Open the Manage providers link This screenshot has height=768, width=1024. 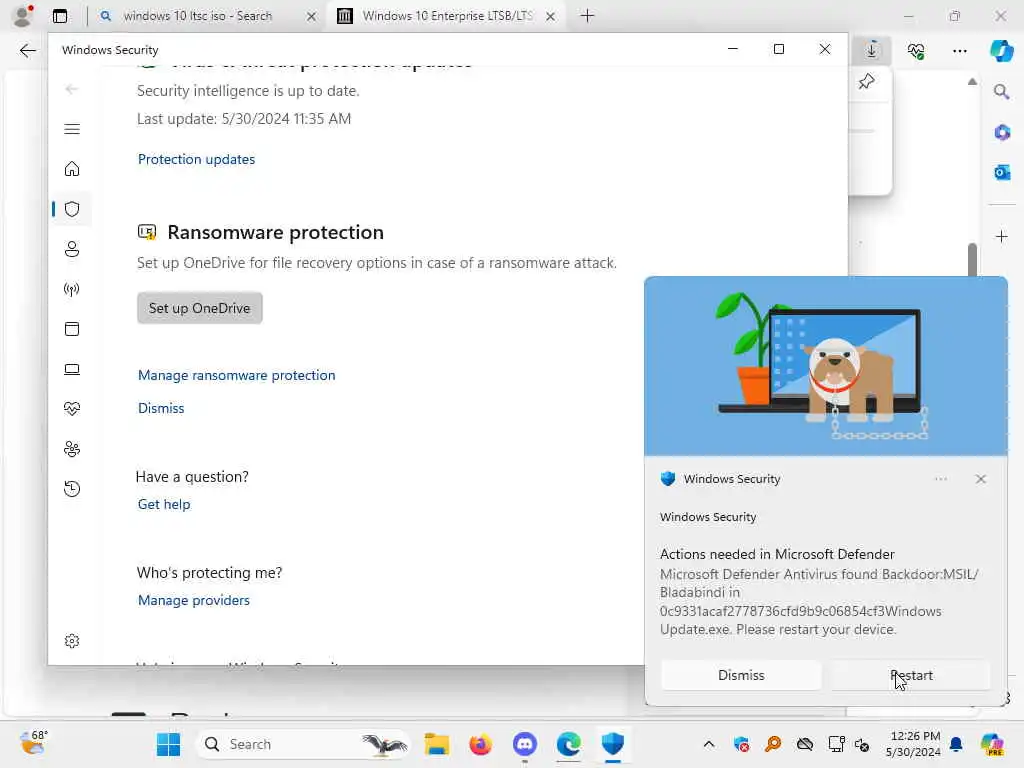(193, 600)
